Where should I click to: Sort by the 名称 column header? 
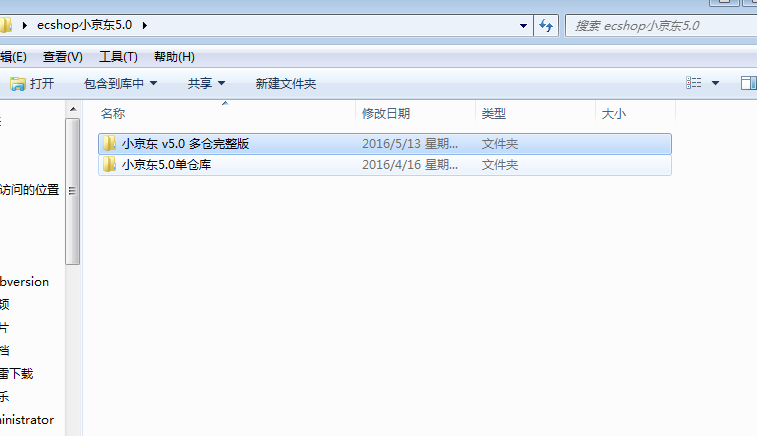tap(225, 113)
